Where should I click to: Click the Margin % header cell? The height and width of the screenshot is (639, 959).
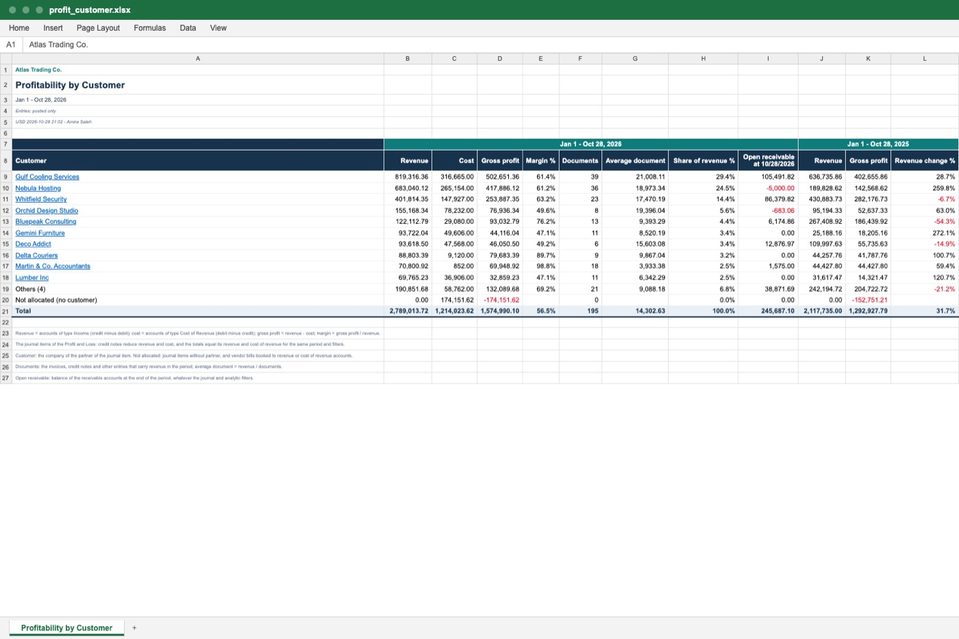point(541,161)
